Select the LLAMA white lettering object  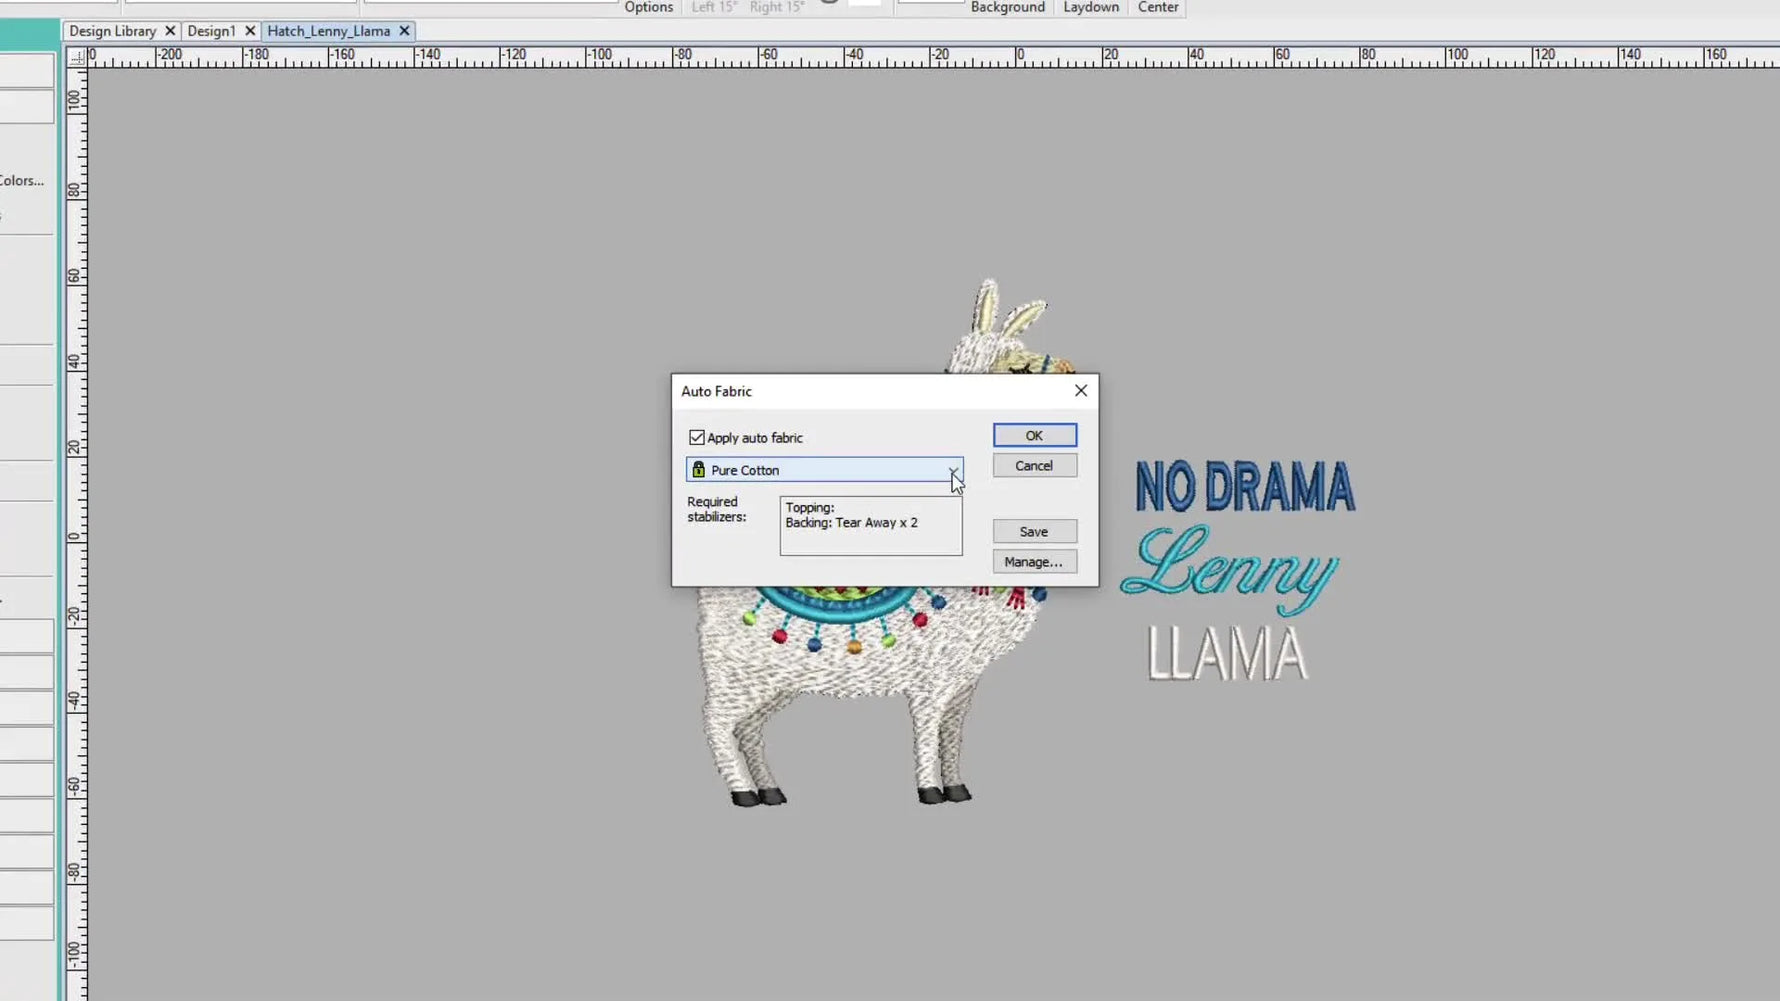pos(1227,654)
